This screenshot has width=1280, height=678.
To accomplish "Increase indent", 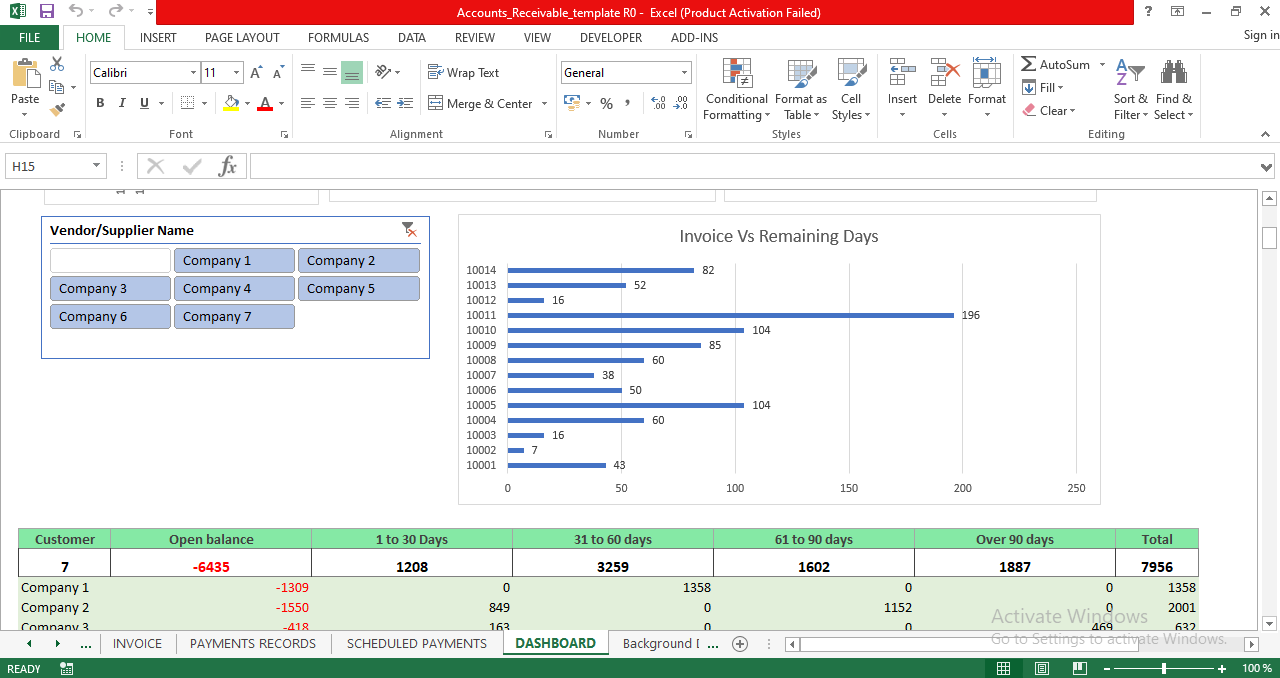I will pos(405,103).
